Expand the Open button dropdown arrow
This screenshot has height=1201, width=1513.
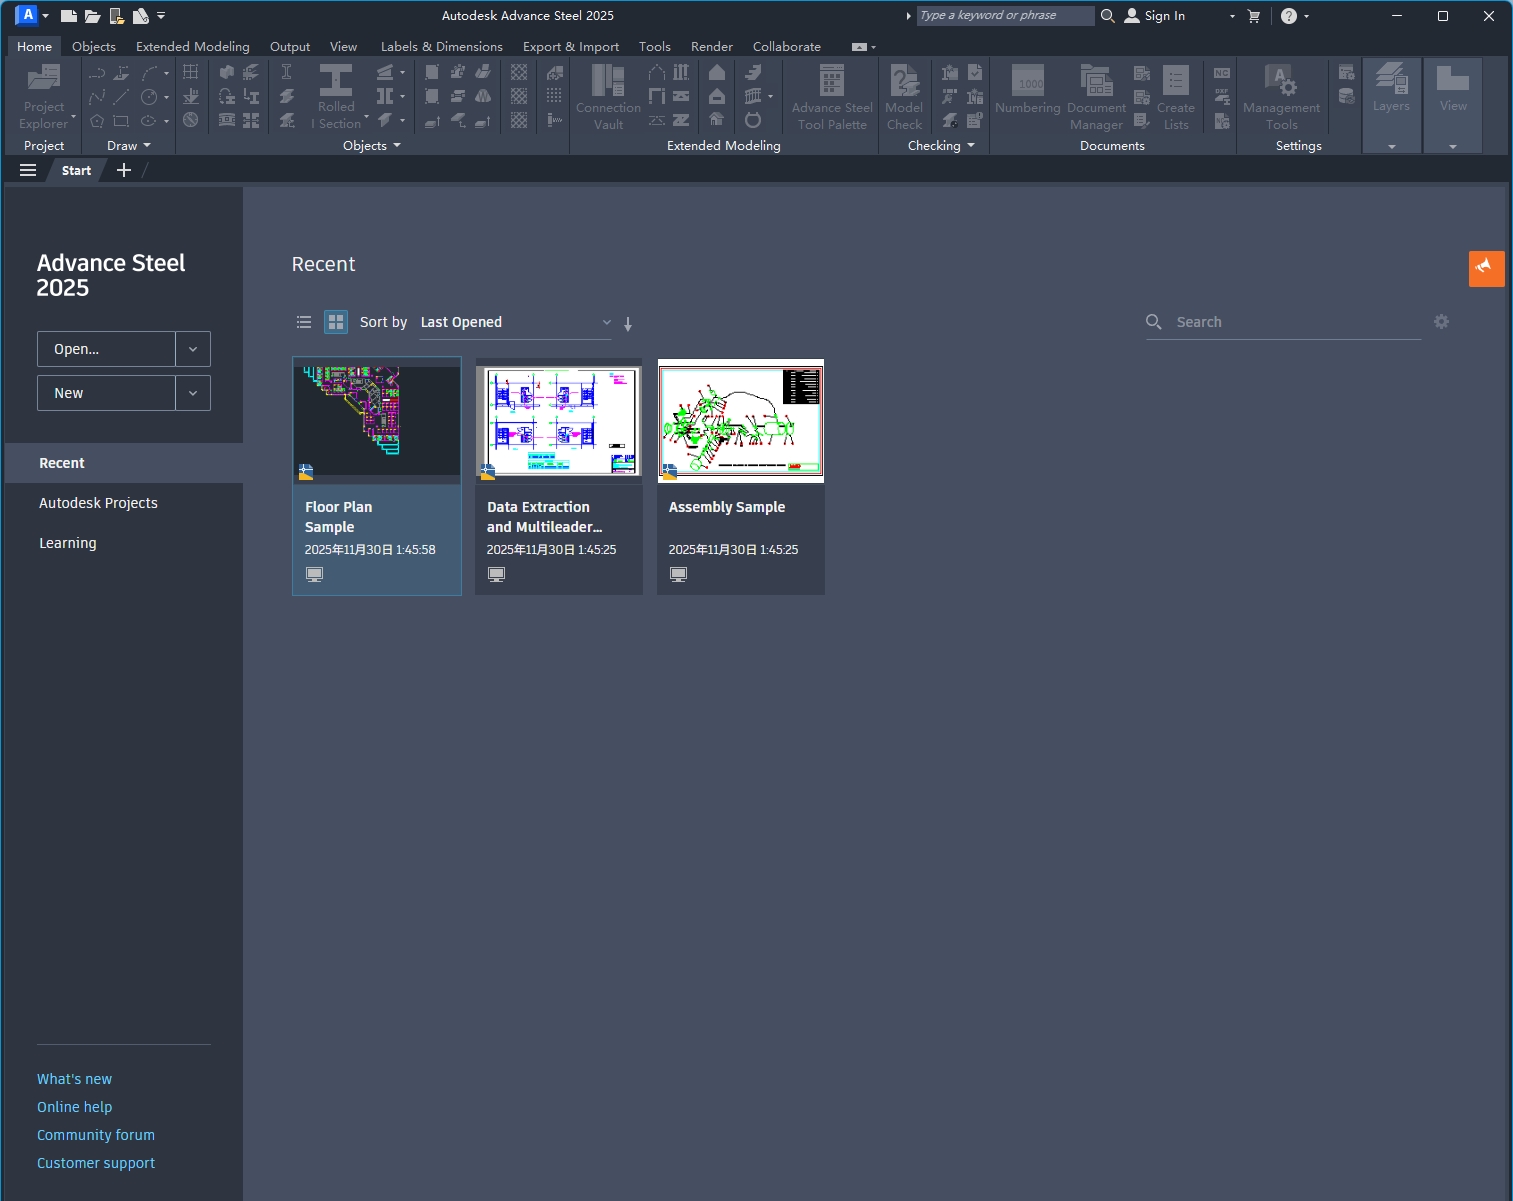click(x=193, y=349)
